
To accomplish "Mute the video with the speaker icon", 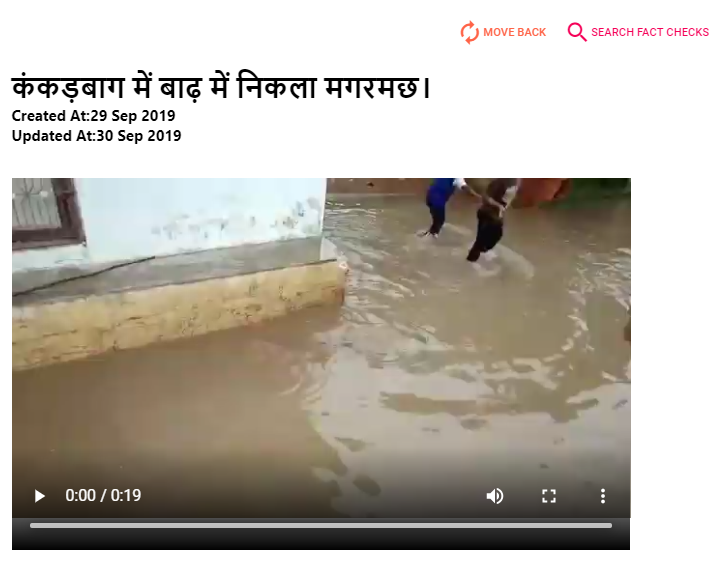I will (495, 496).
